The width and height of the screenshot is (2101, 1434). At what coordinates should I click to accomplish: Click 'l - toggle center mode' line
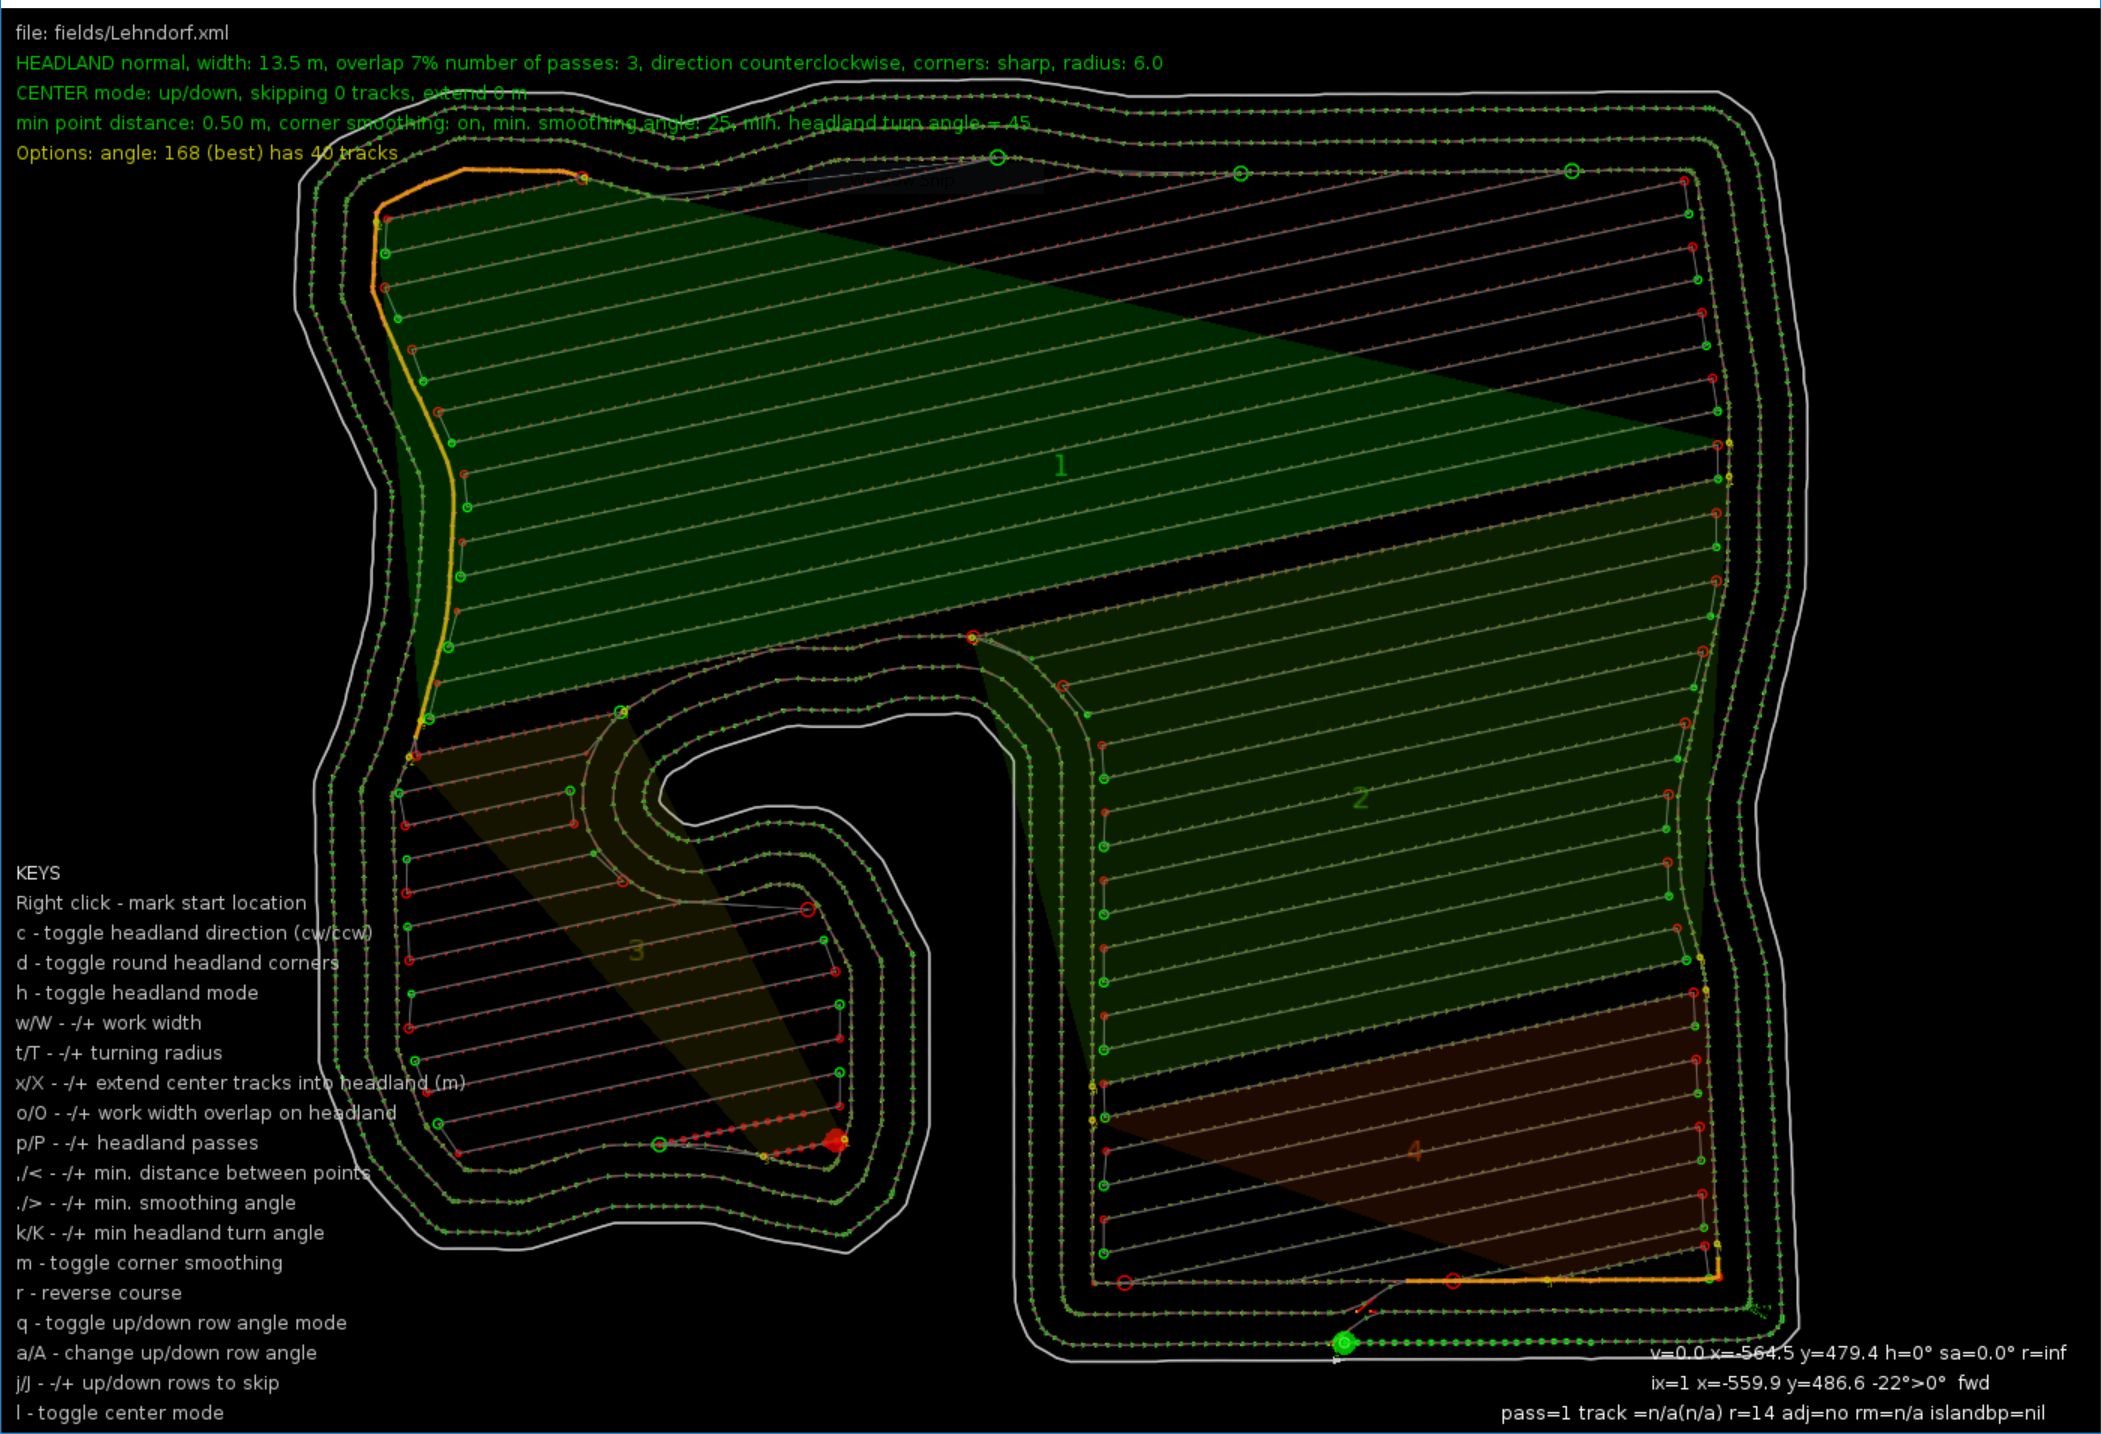[x=120, y=1413]
